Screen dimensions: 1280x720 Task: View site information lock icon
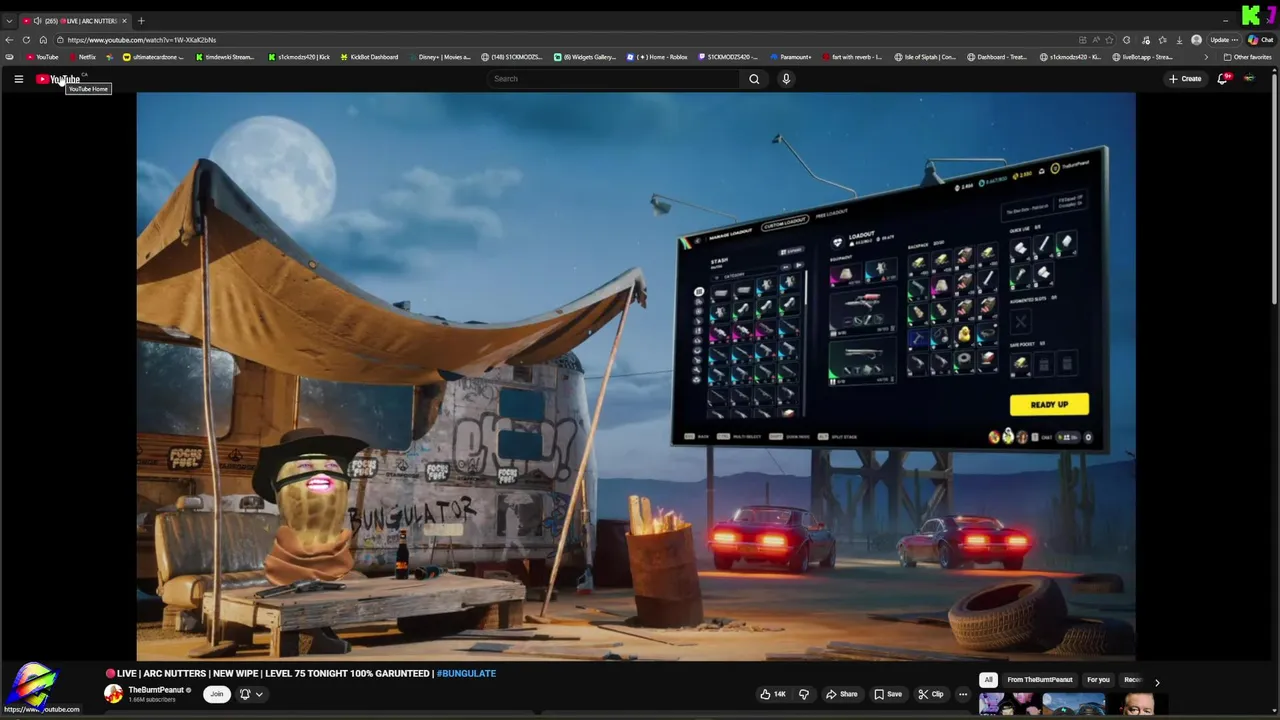pyautogui.click(x=60, y=40)
